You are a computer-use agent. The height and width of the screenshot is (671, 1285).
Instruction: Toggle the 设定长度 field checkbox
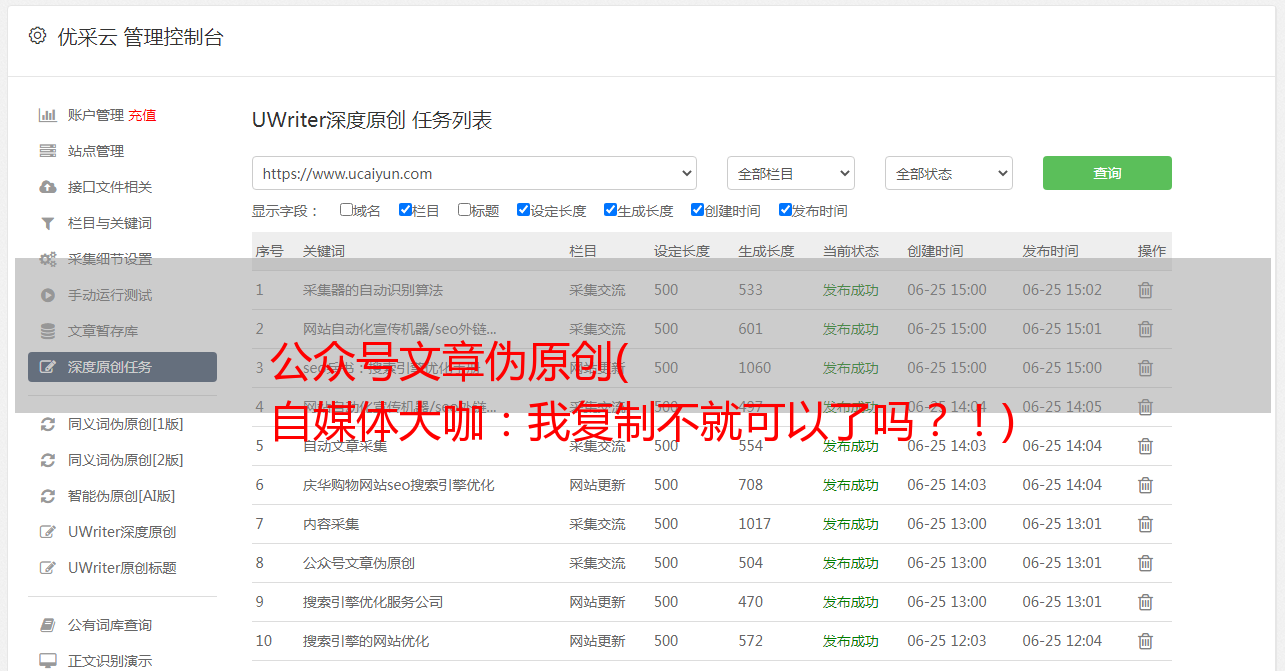(523, 210)
